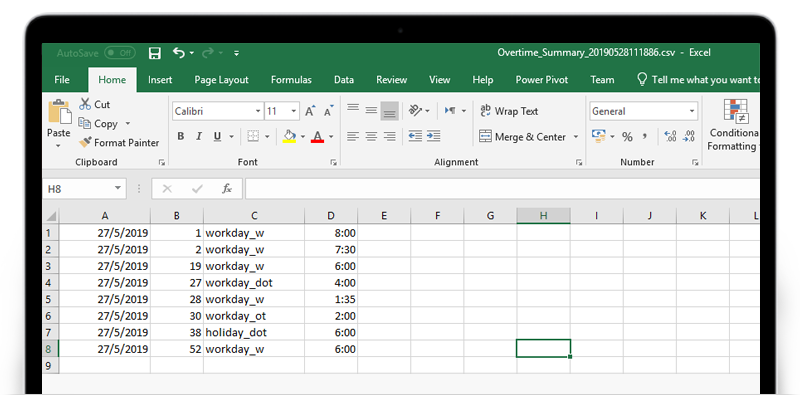This screenshot has height=395, width=800.
Task: Apply Comma Style format
Action: click(x=645, y=137)
